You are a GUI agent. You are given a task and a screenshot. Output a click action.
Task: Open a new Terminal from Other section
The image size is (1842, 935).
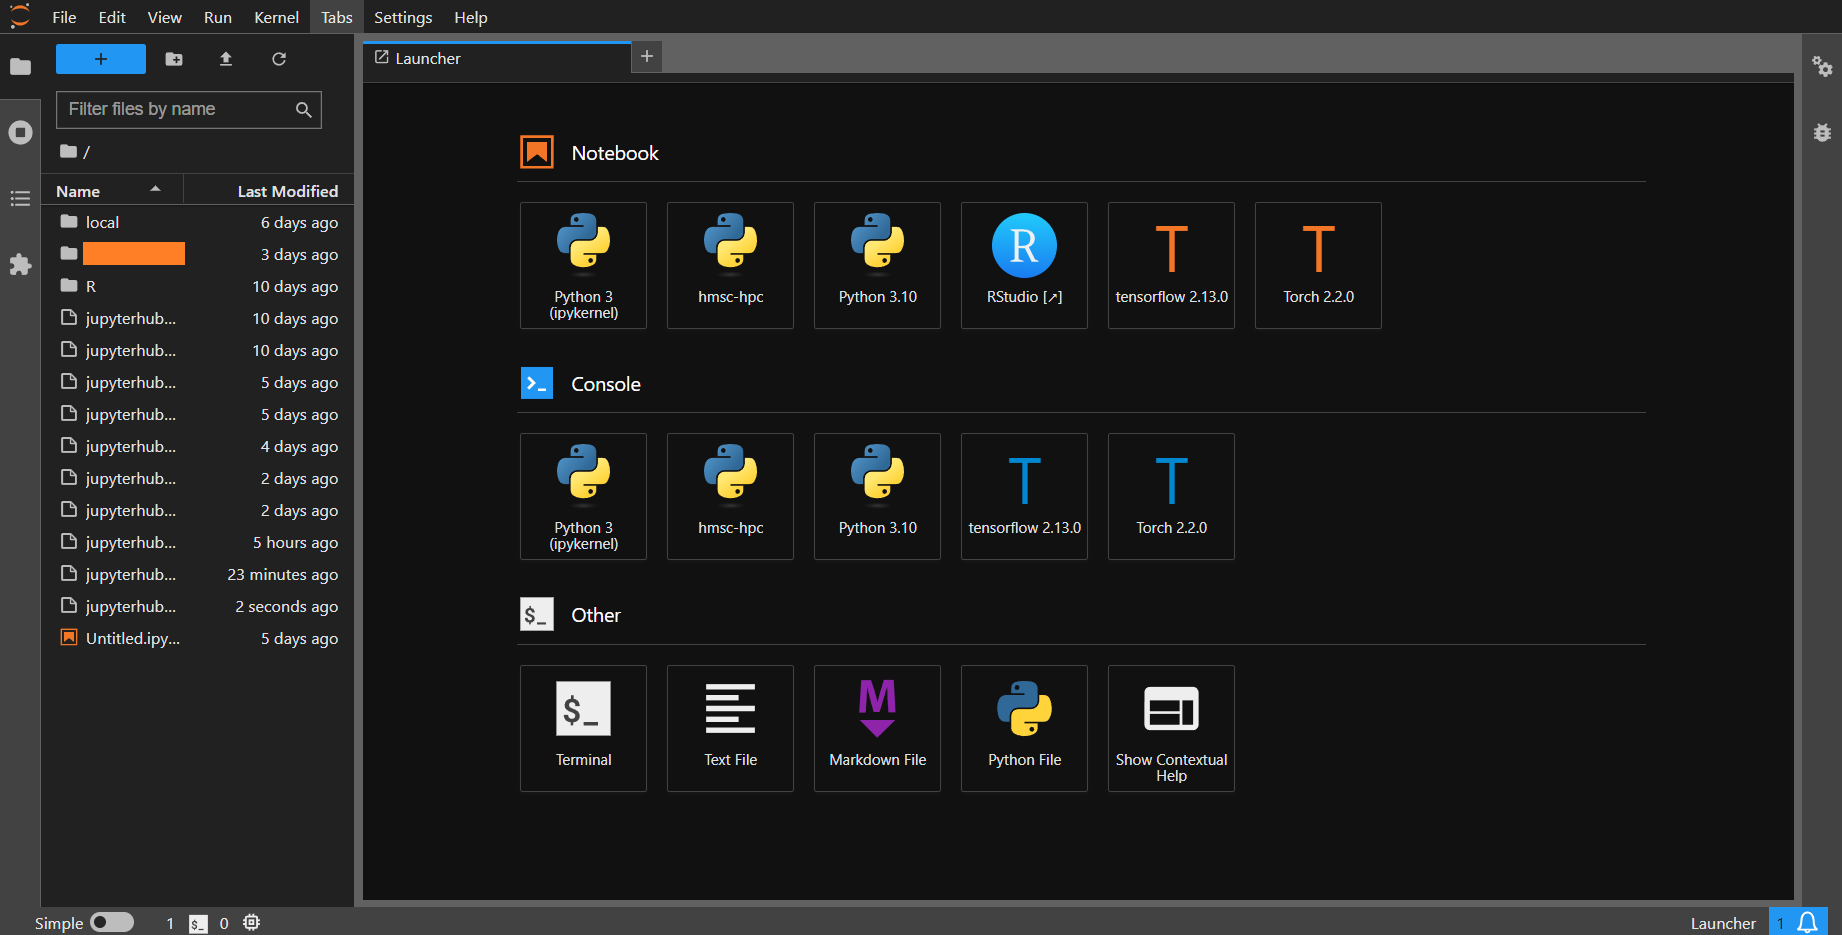click(583, 728)
